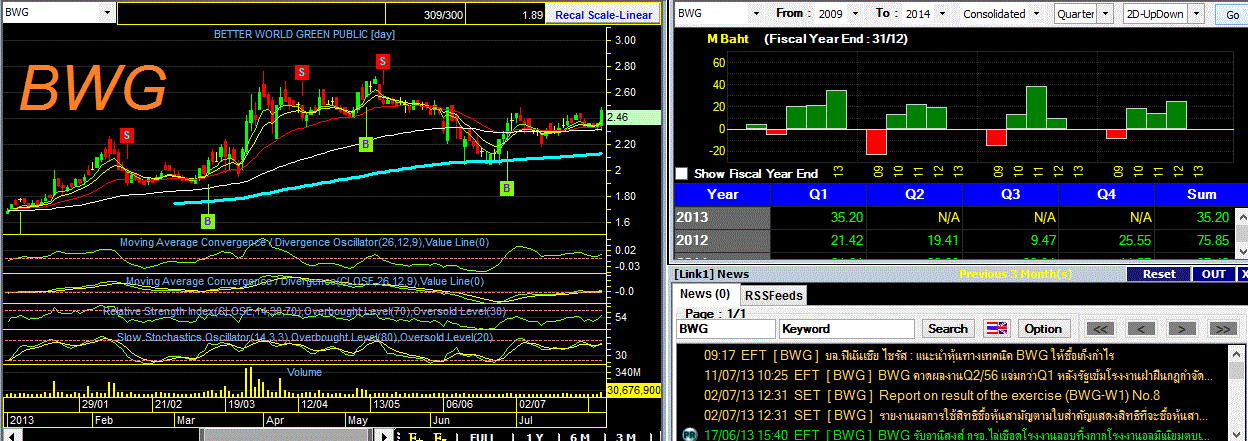Click the X close icon of News panel
The height and width of the screenshot is (441, 1248).
click(1243, 274)
